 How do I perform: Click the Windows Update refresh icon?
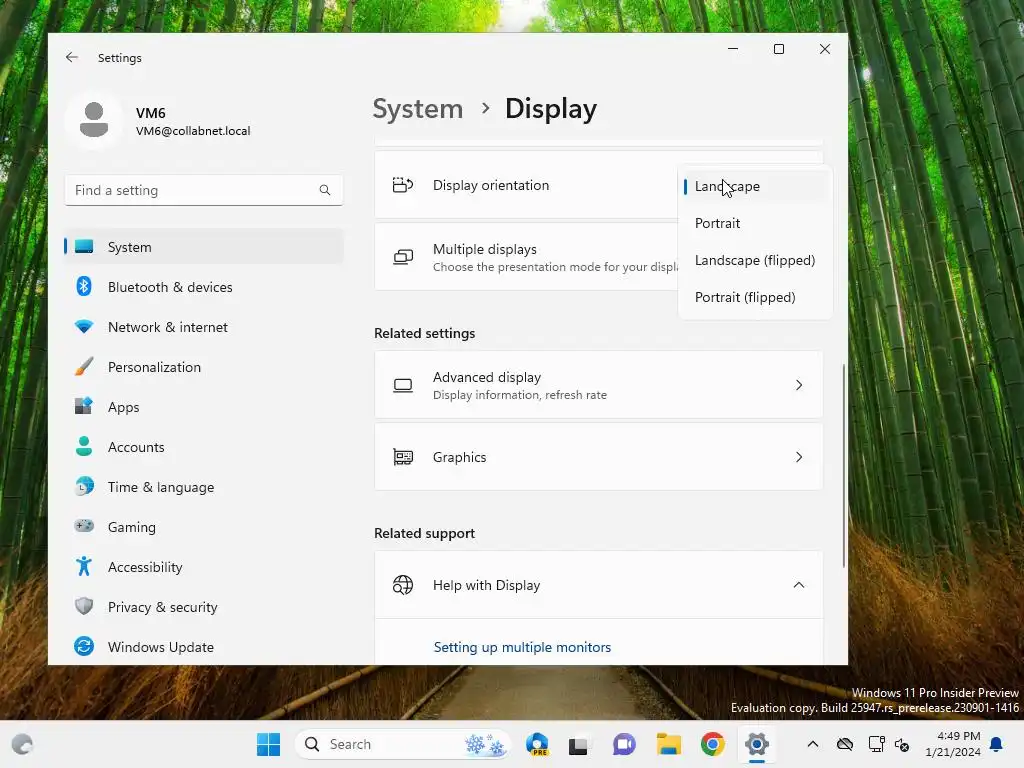84,646
